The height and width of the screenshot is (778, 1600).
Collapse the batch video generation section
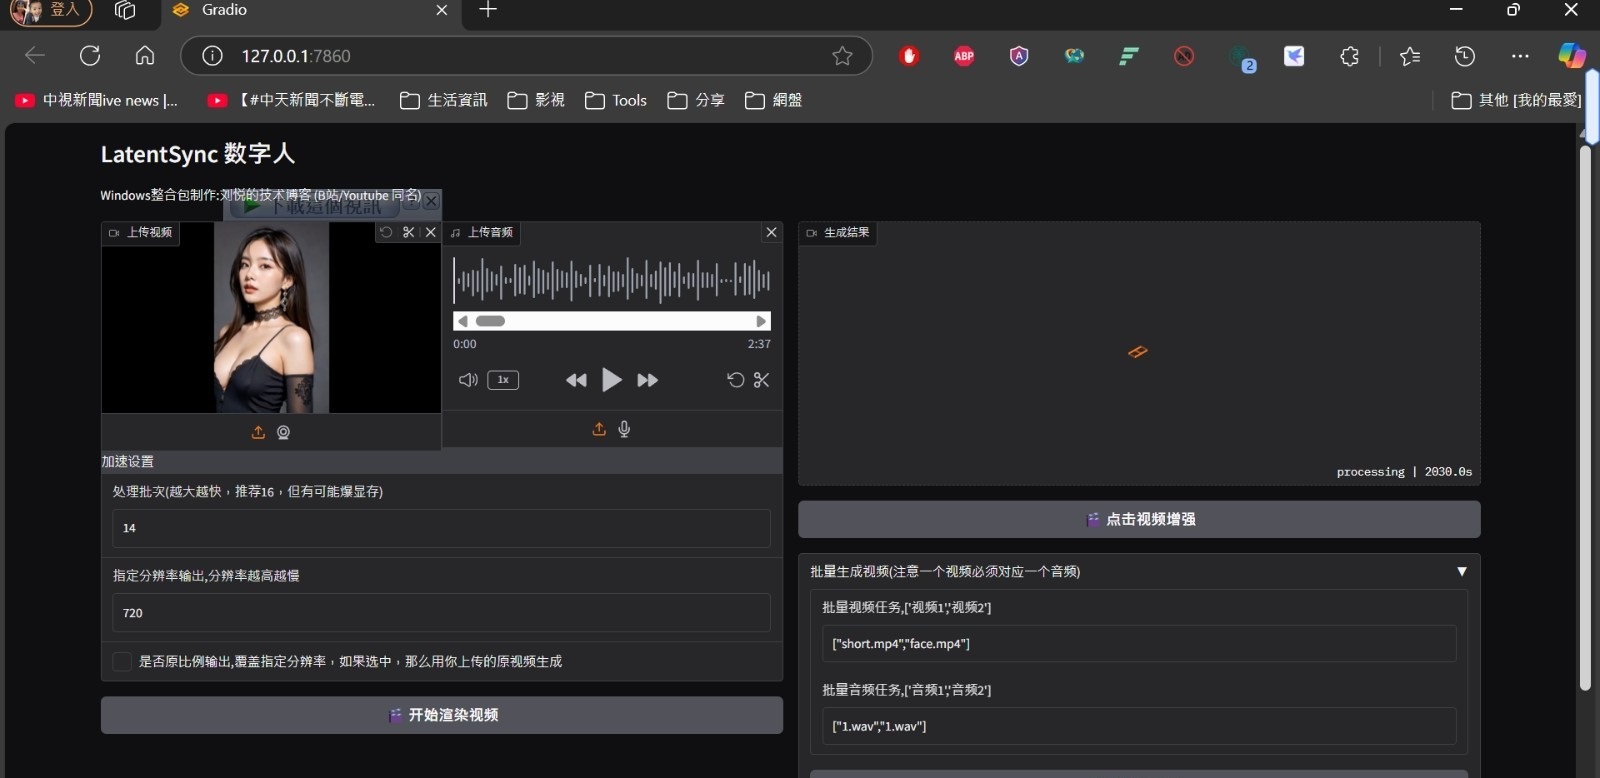click(x=1461, y=571)
